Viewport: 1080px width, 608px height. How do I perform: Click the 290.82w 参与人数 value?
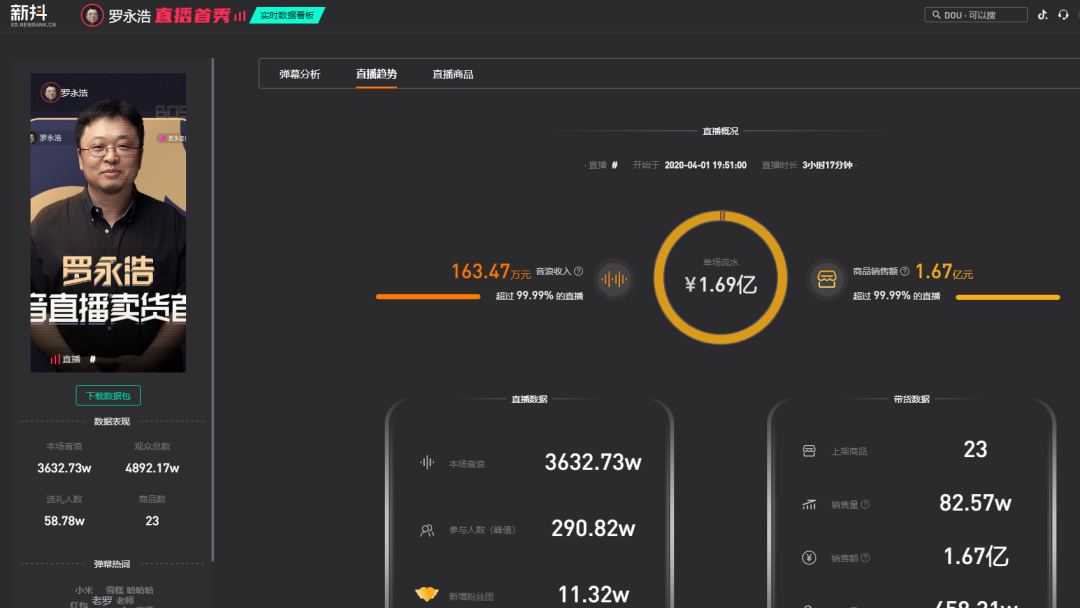593,529
